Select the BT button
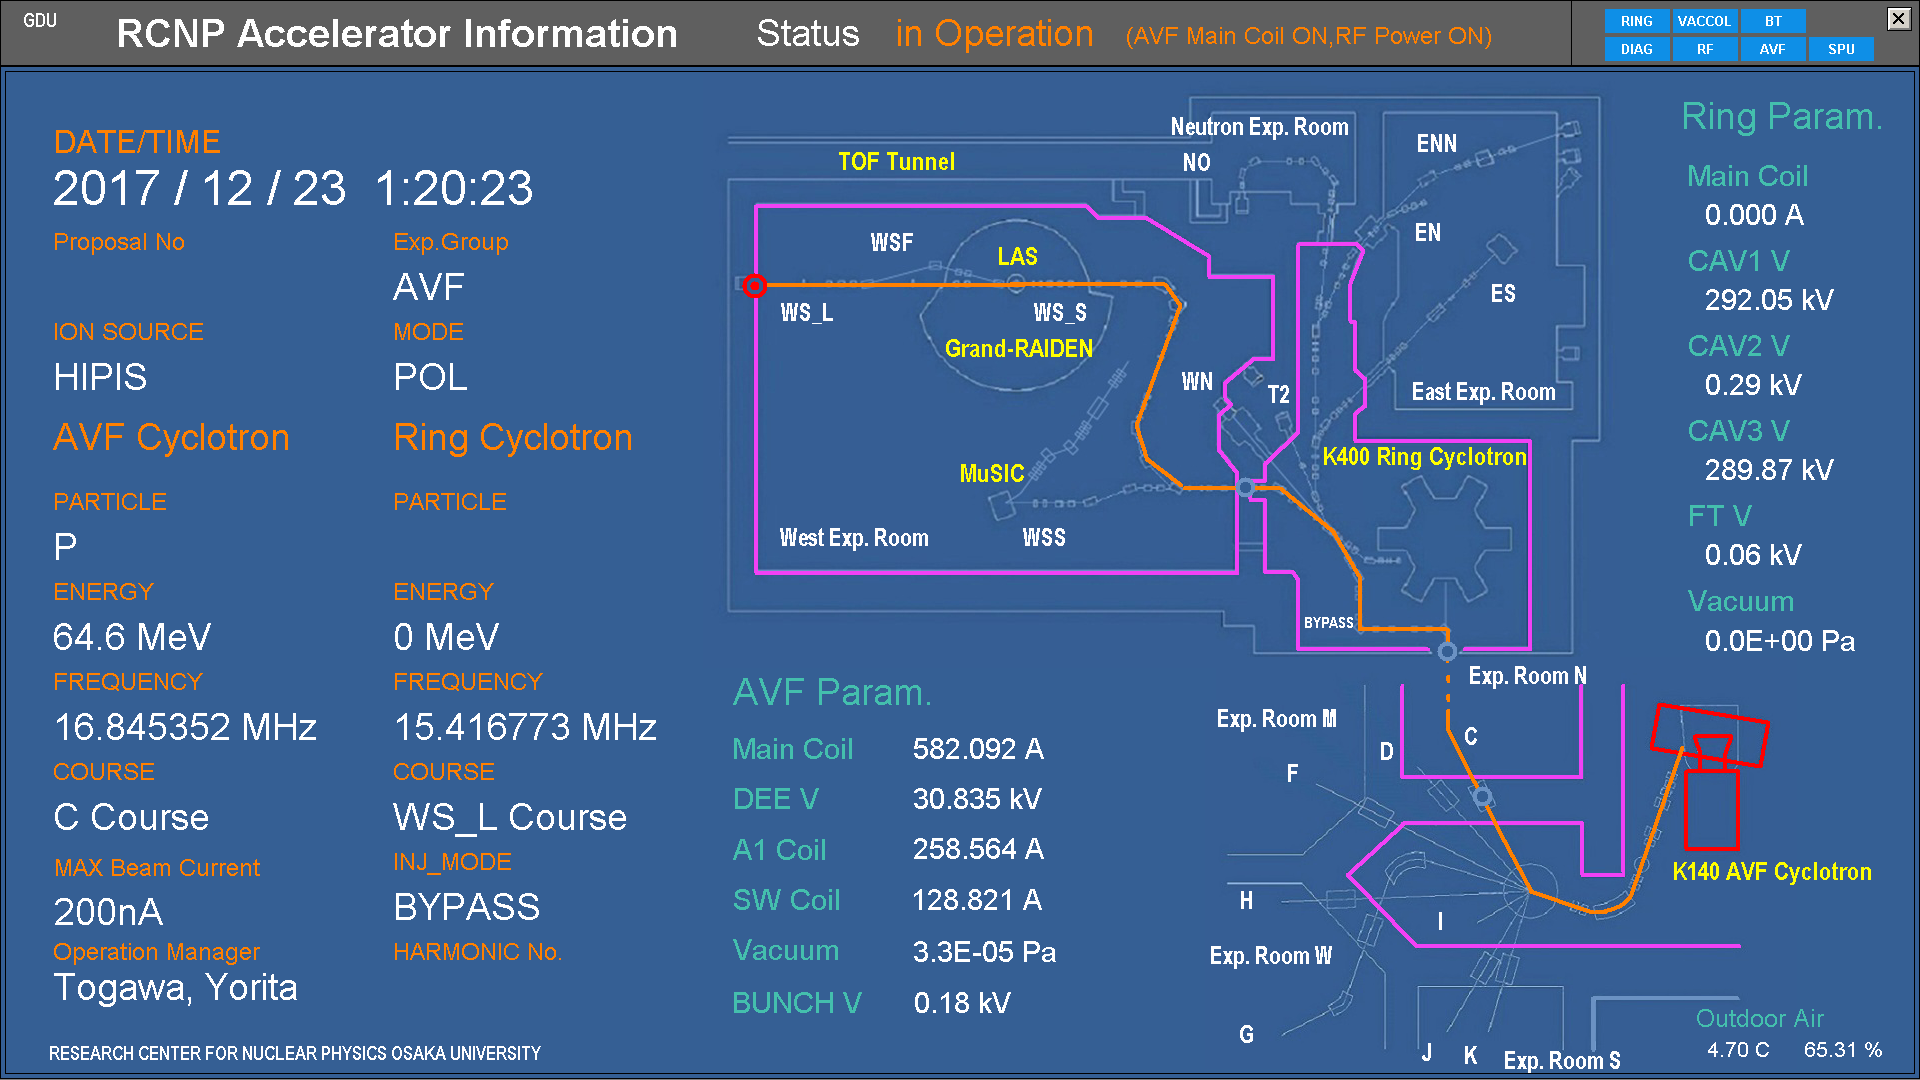 [1772, 21]
